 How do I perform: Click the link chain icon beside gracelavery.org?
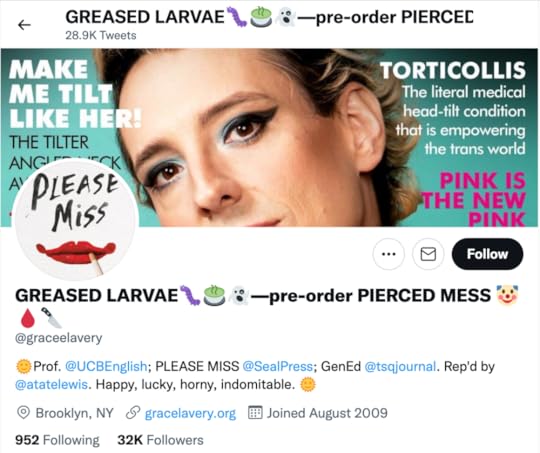[x=133, y=413]
